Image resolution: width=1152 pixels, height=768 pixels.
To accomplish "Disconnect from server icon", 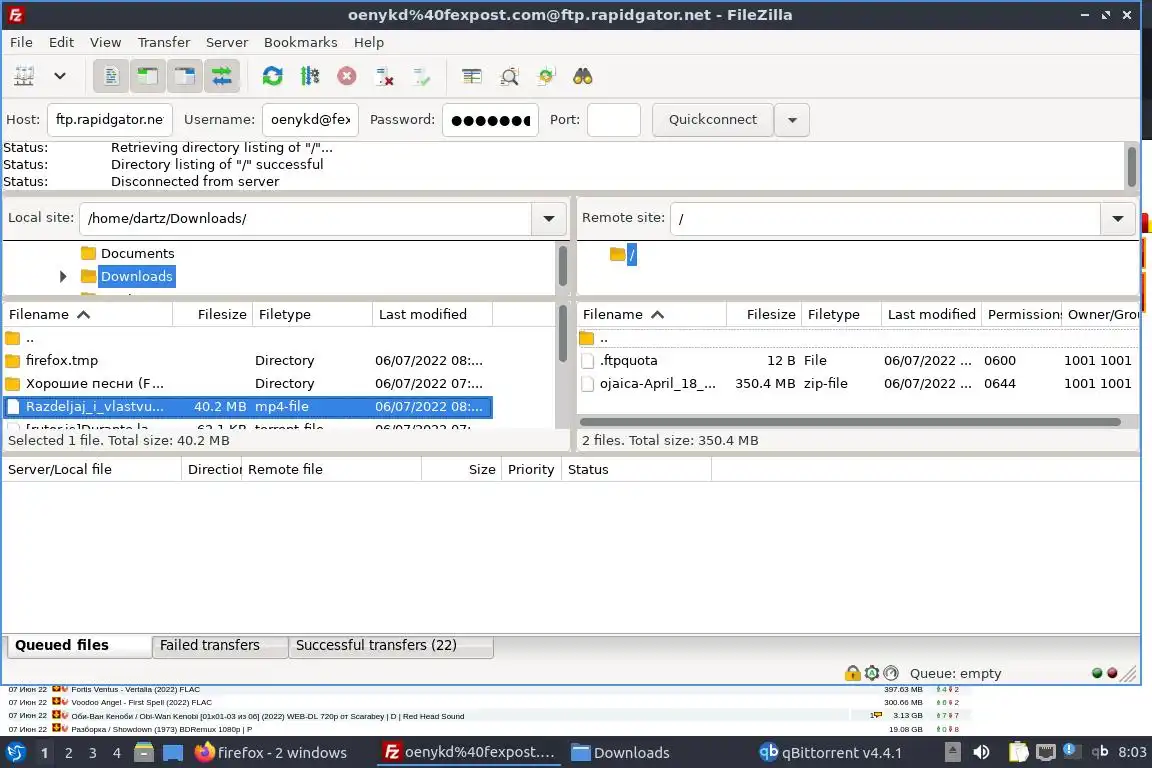I will 384,76.
